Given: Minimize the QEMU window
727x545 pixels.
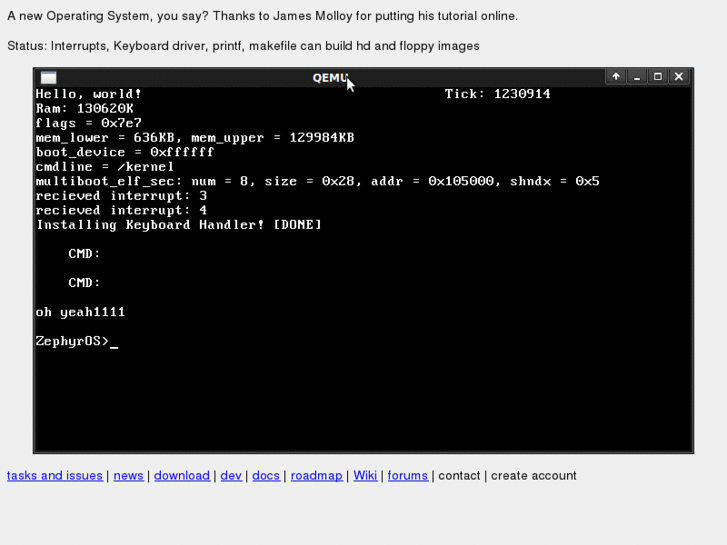Looking at the screenshot, I should [x=637, y=77].
